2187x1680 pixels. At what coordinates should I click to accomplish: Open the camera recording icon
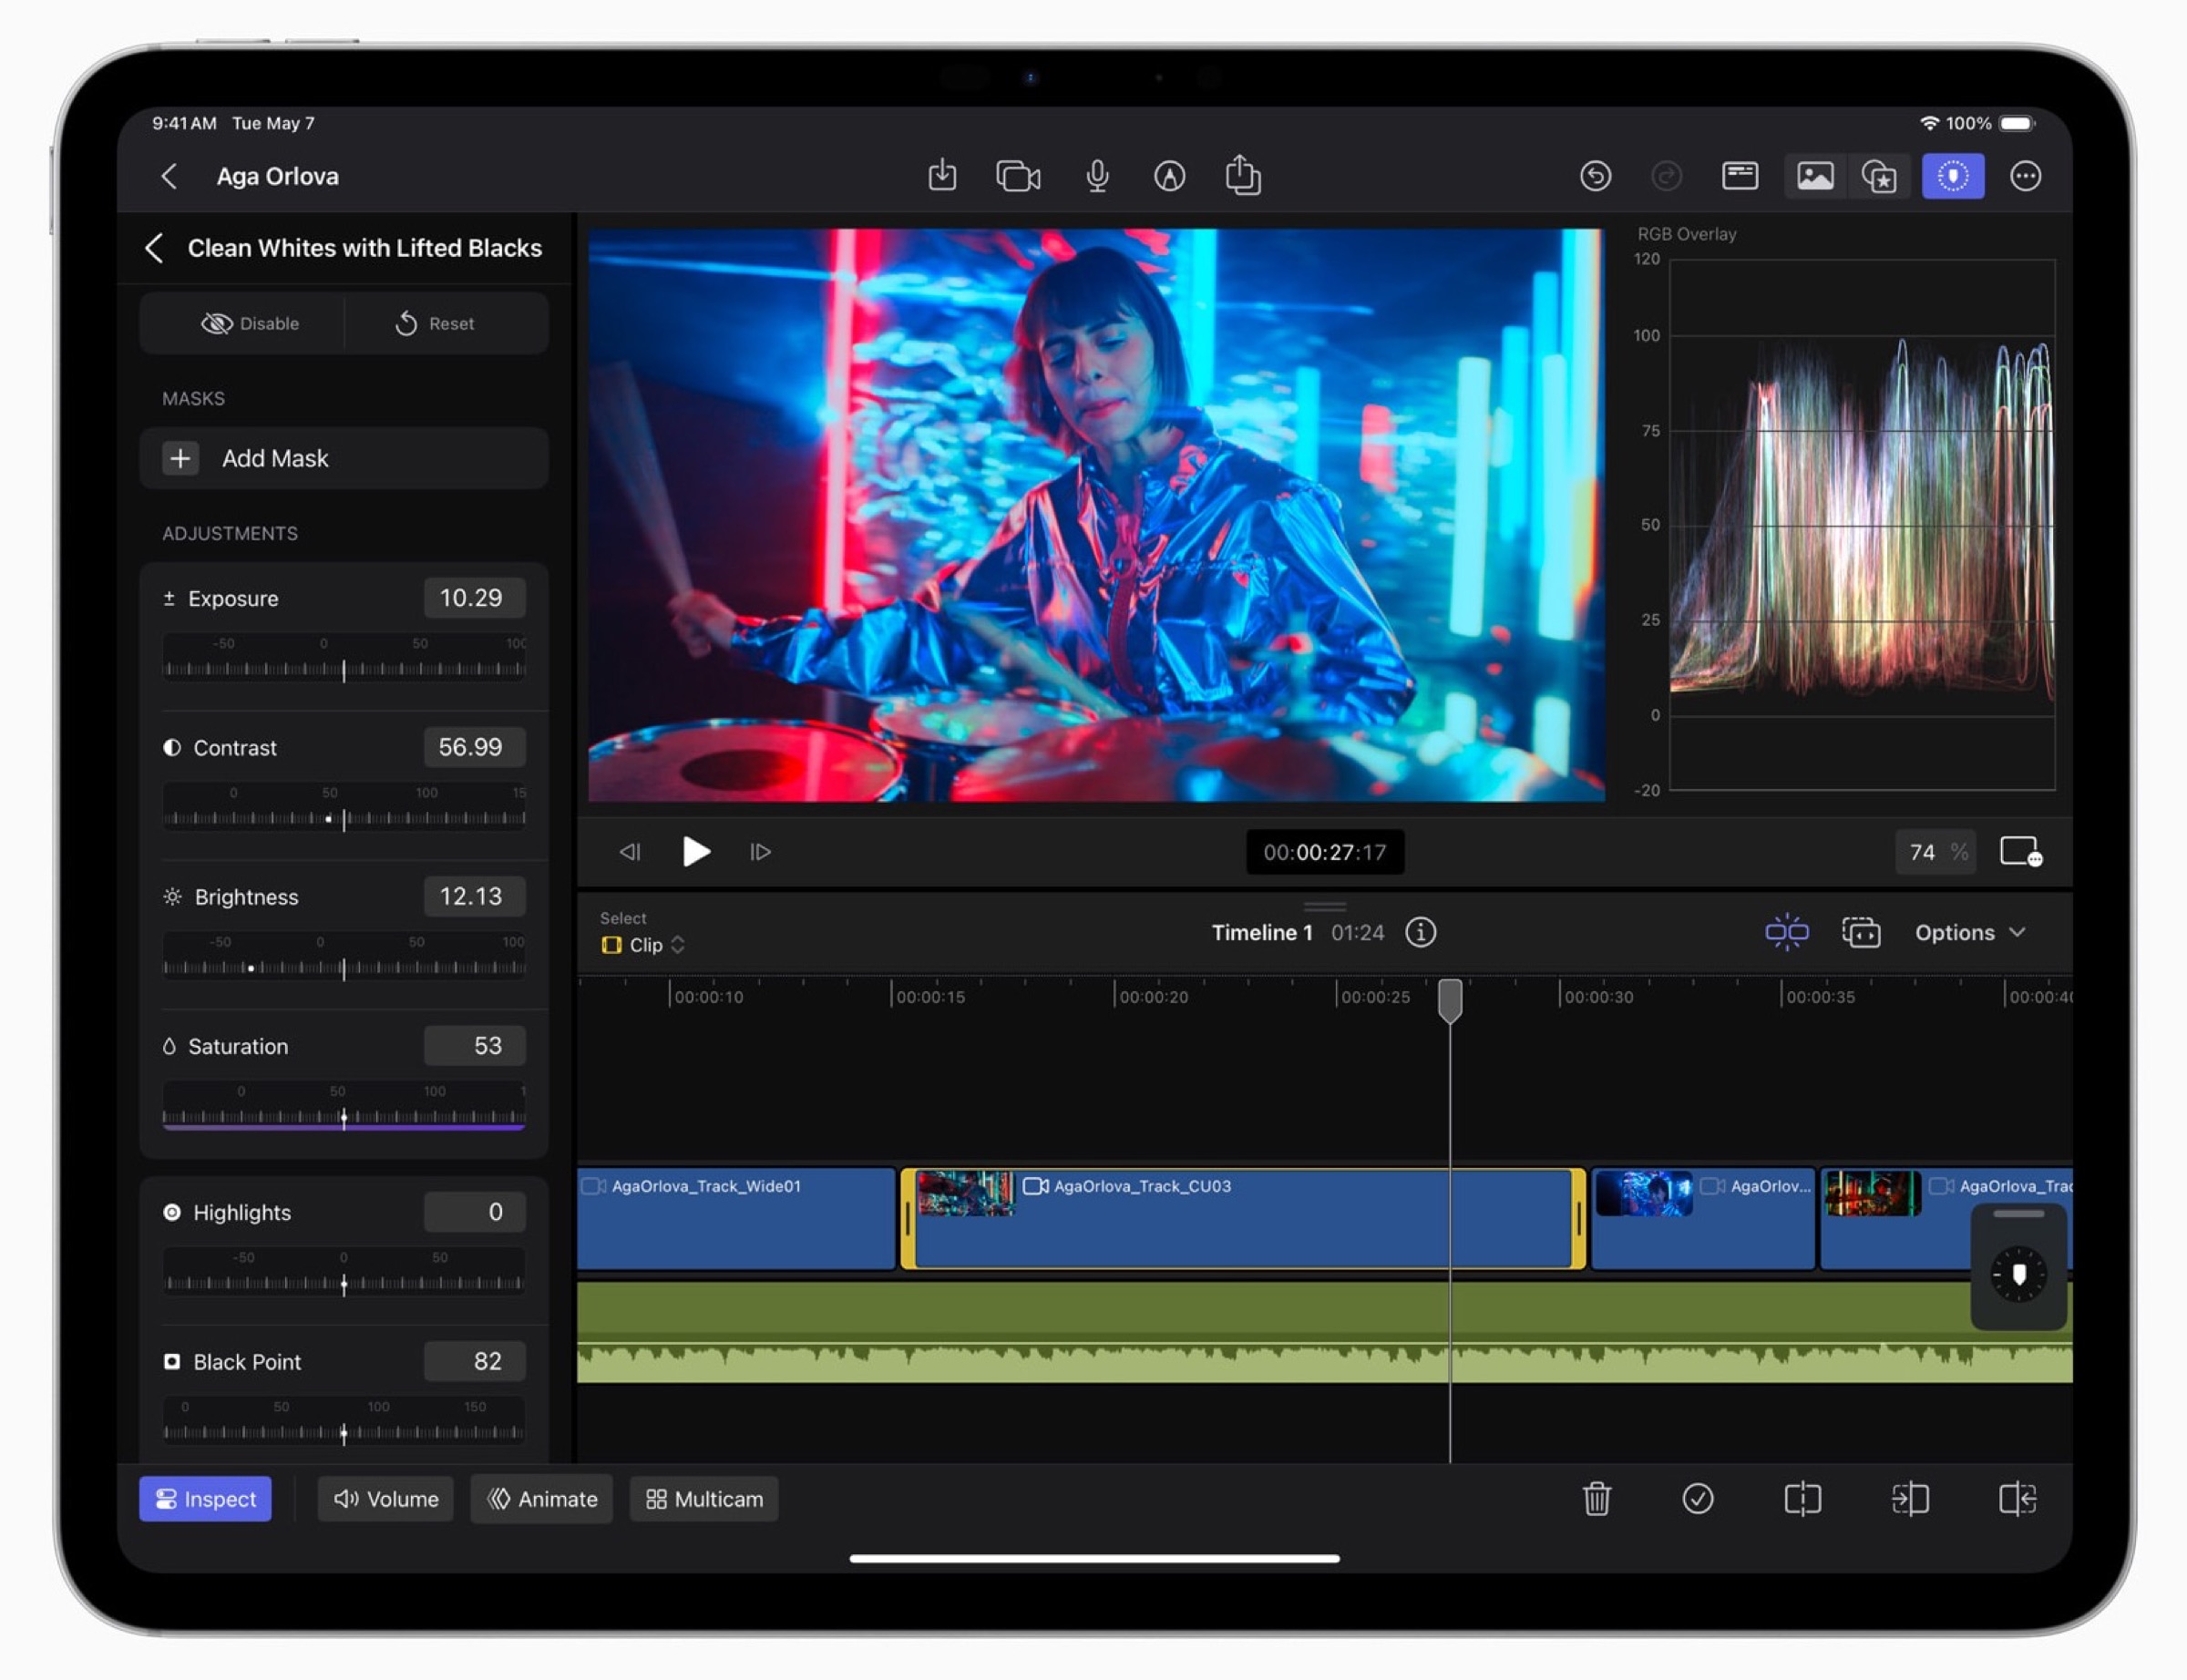1017,176
